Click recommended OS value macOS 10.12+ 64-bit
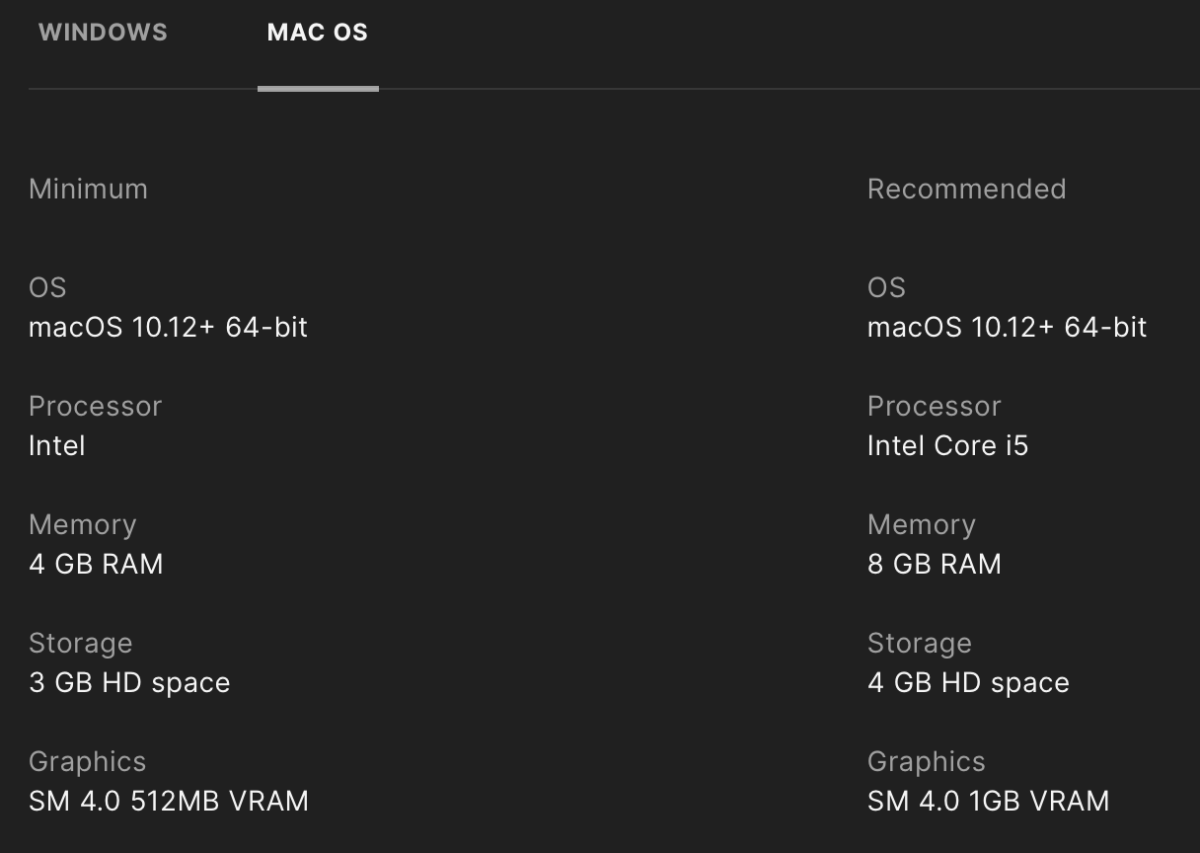 tap(1006, 327)
